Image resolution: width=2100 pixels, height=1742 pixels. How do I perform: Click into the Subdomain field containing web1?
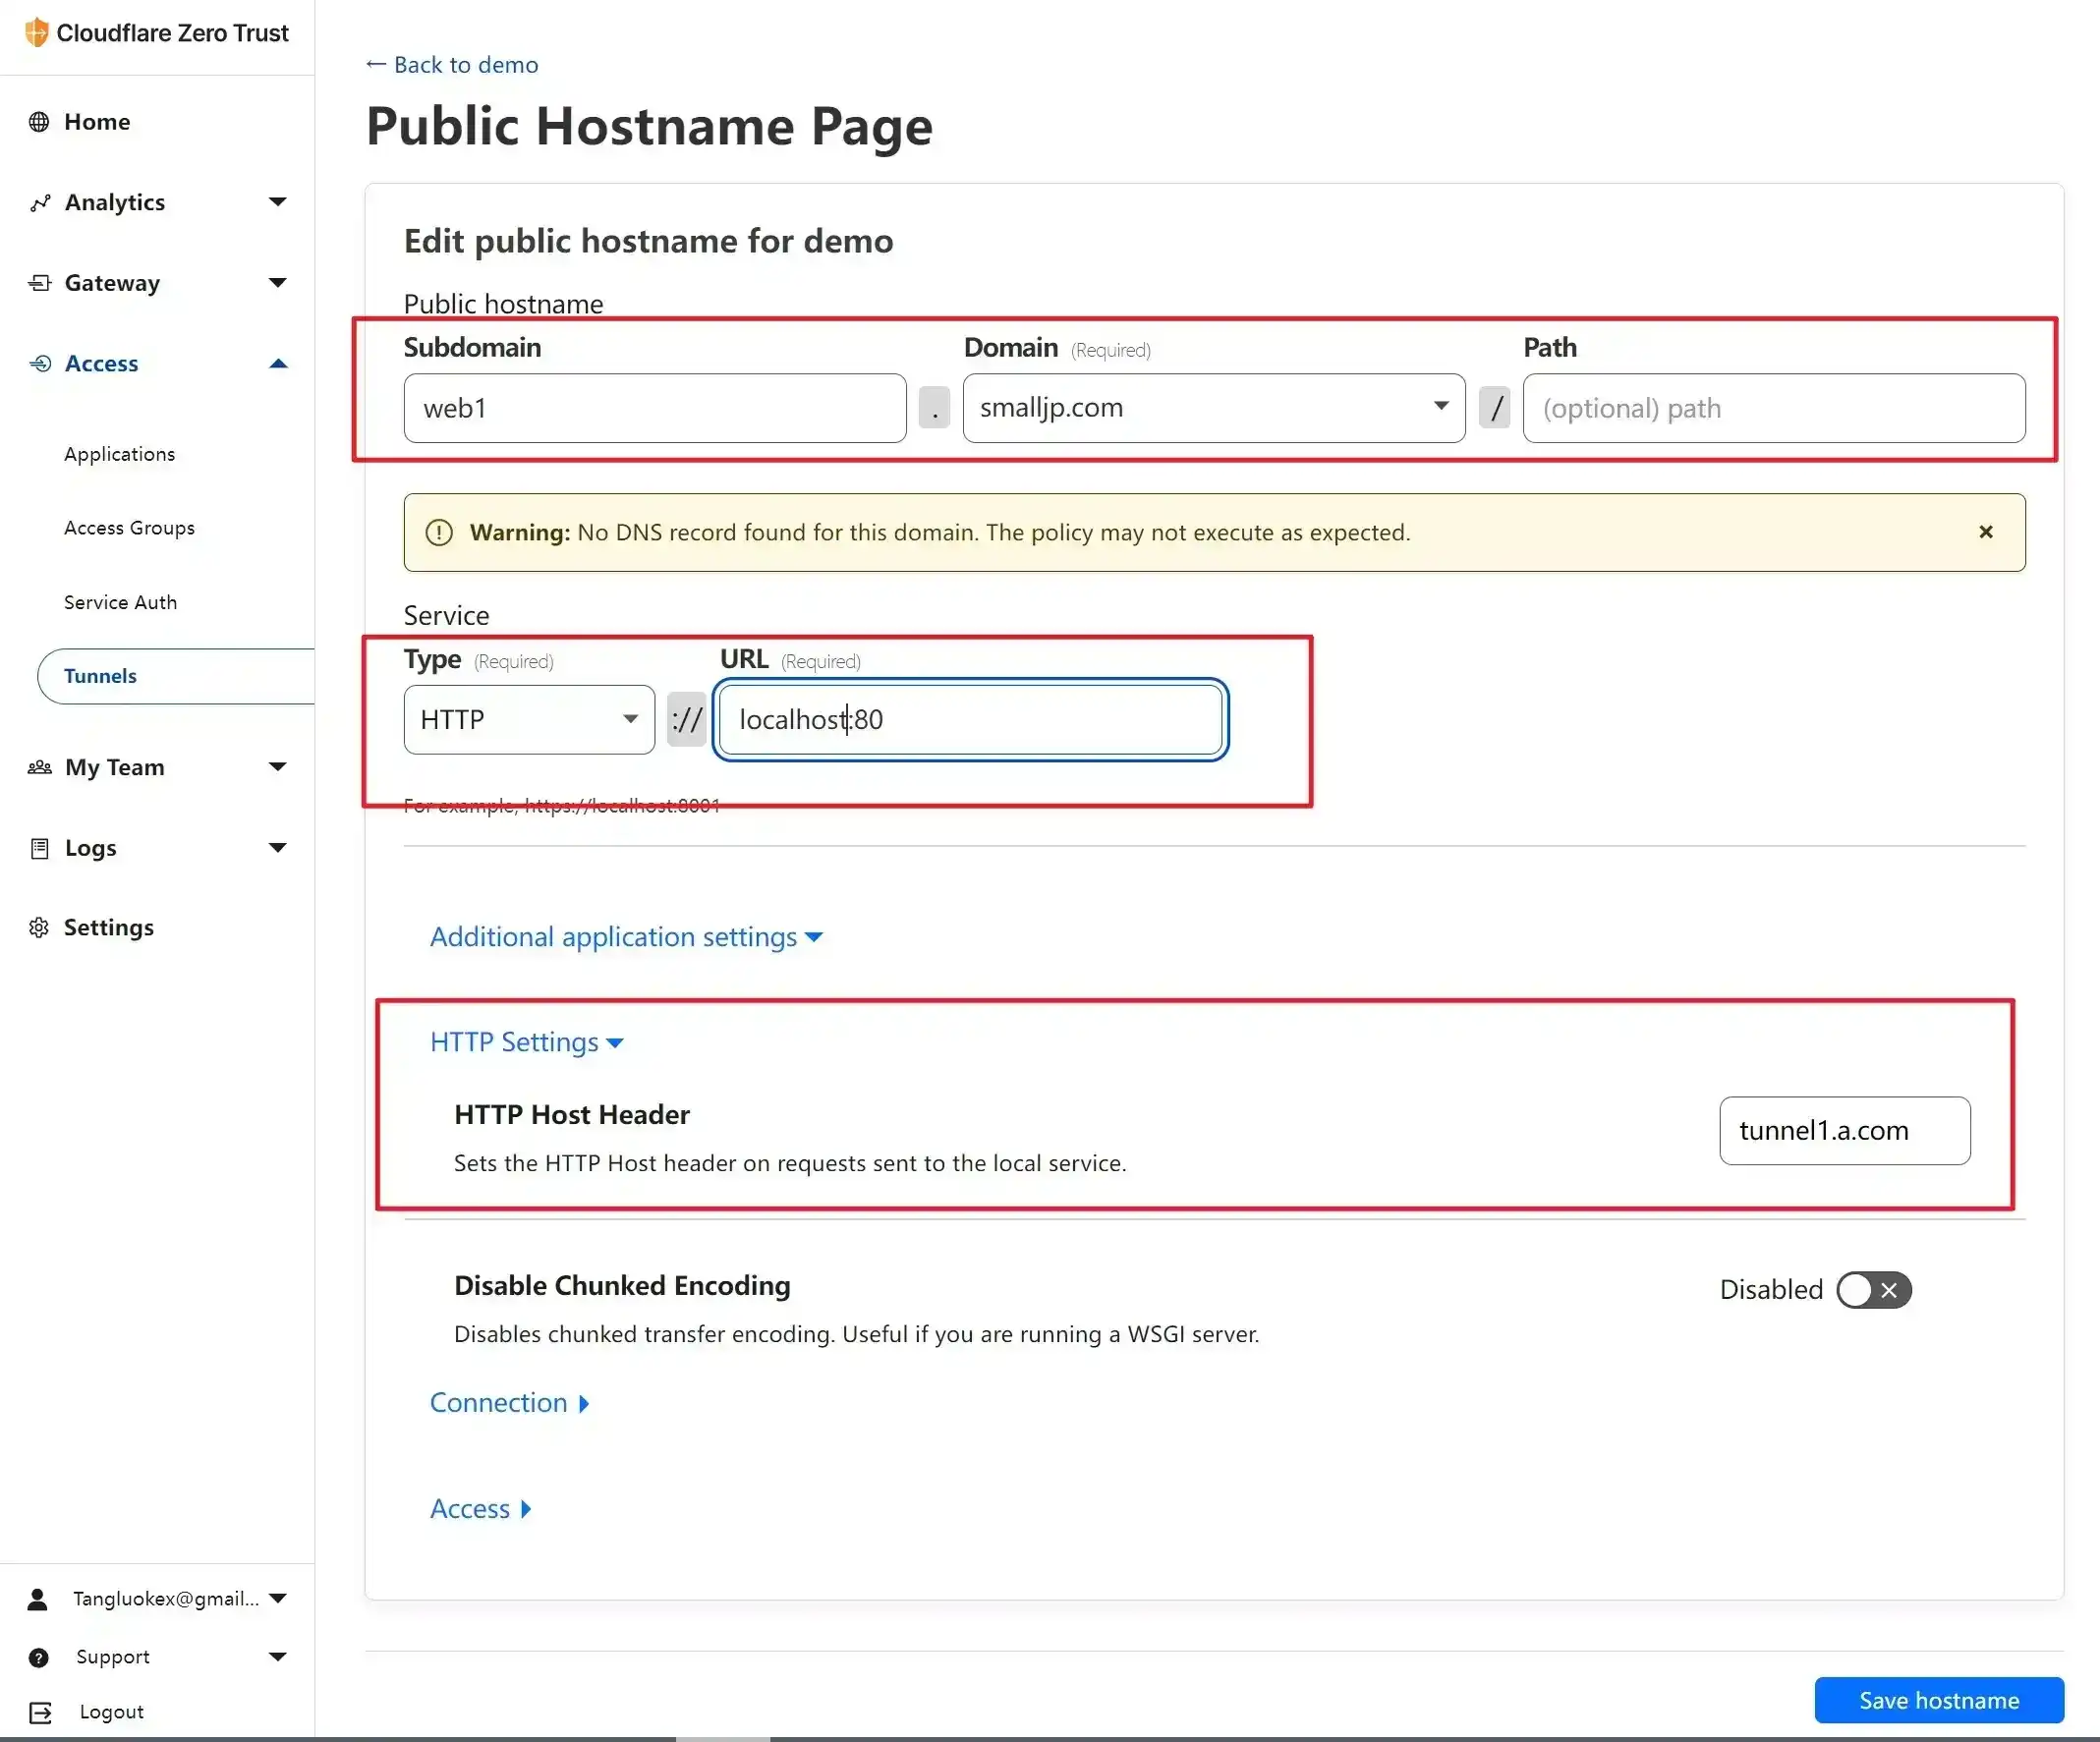point(655,408)
